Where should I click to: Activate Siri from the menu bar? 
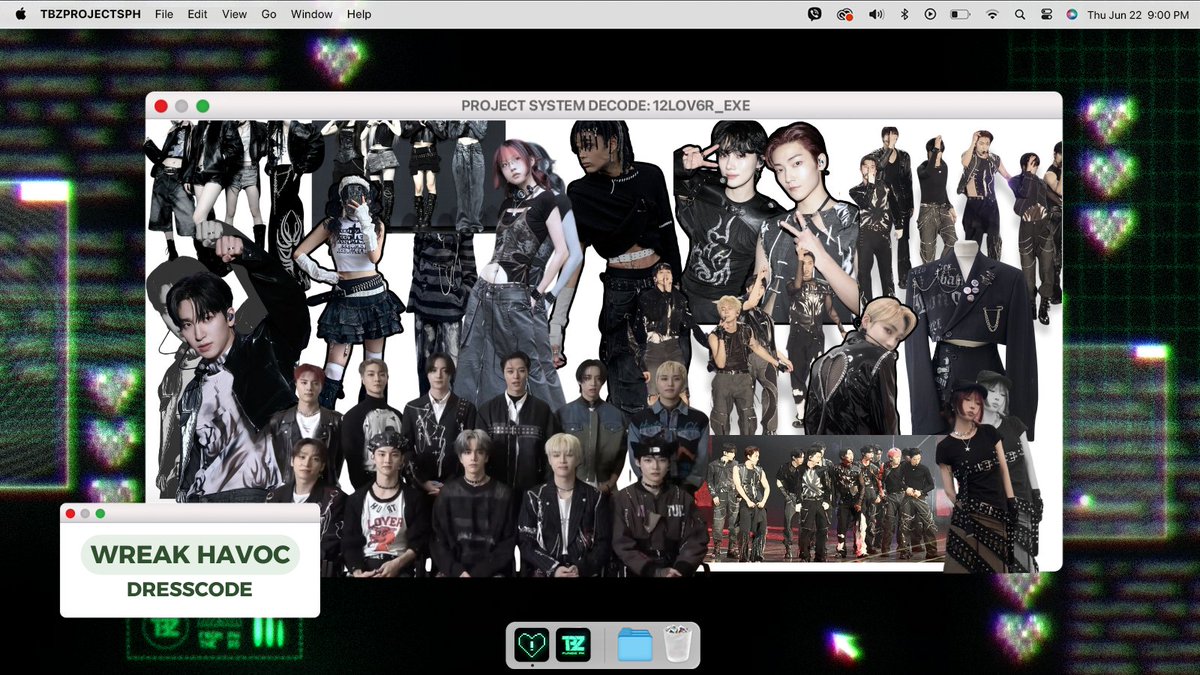click(1072, 14)
